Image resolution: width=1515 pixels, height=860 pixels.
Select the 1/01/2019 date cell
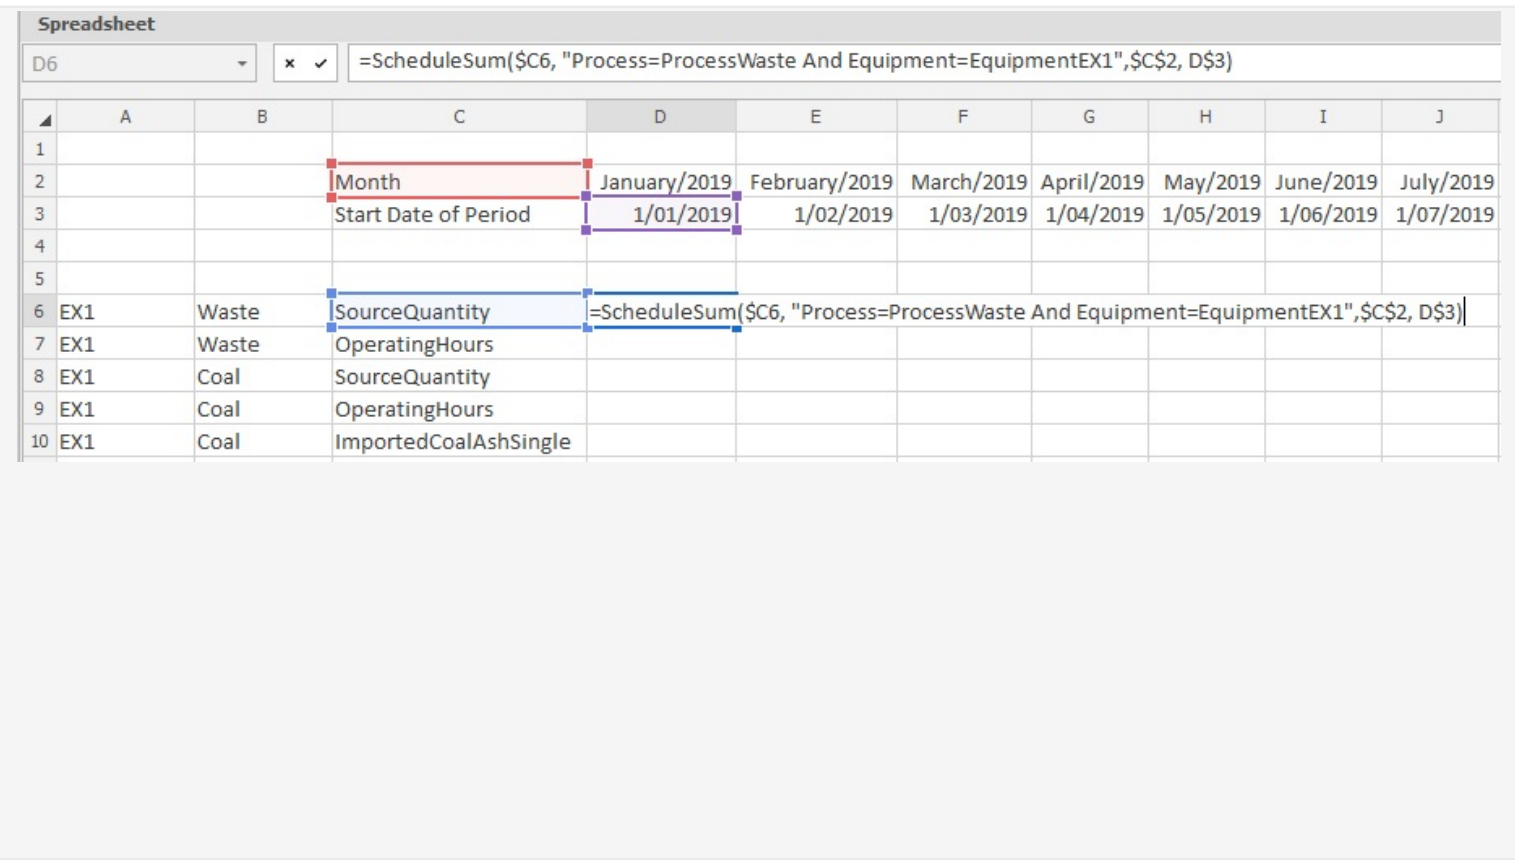(x=659, y=214)
